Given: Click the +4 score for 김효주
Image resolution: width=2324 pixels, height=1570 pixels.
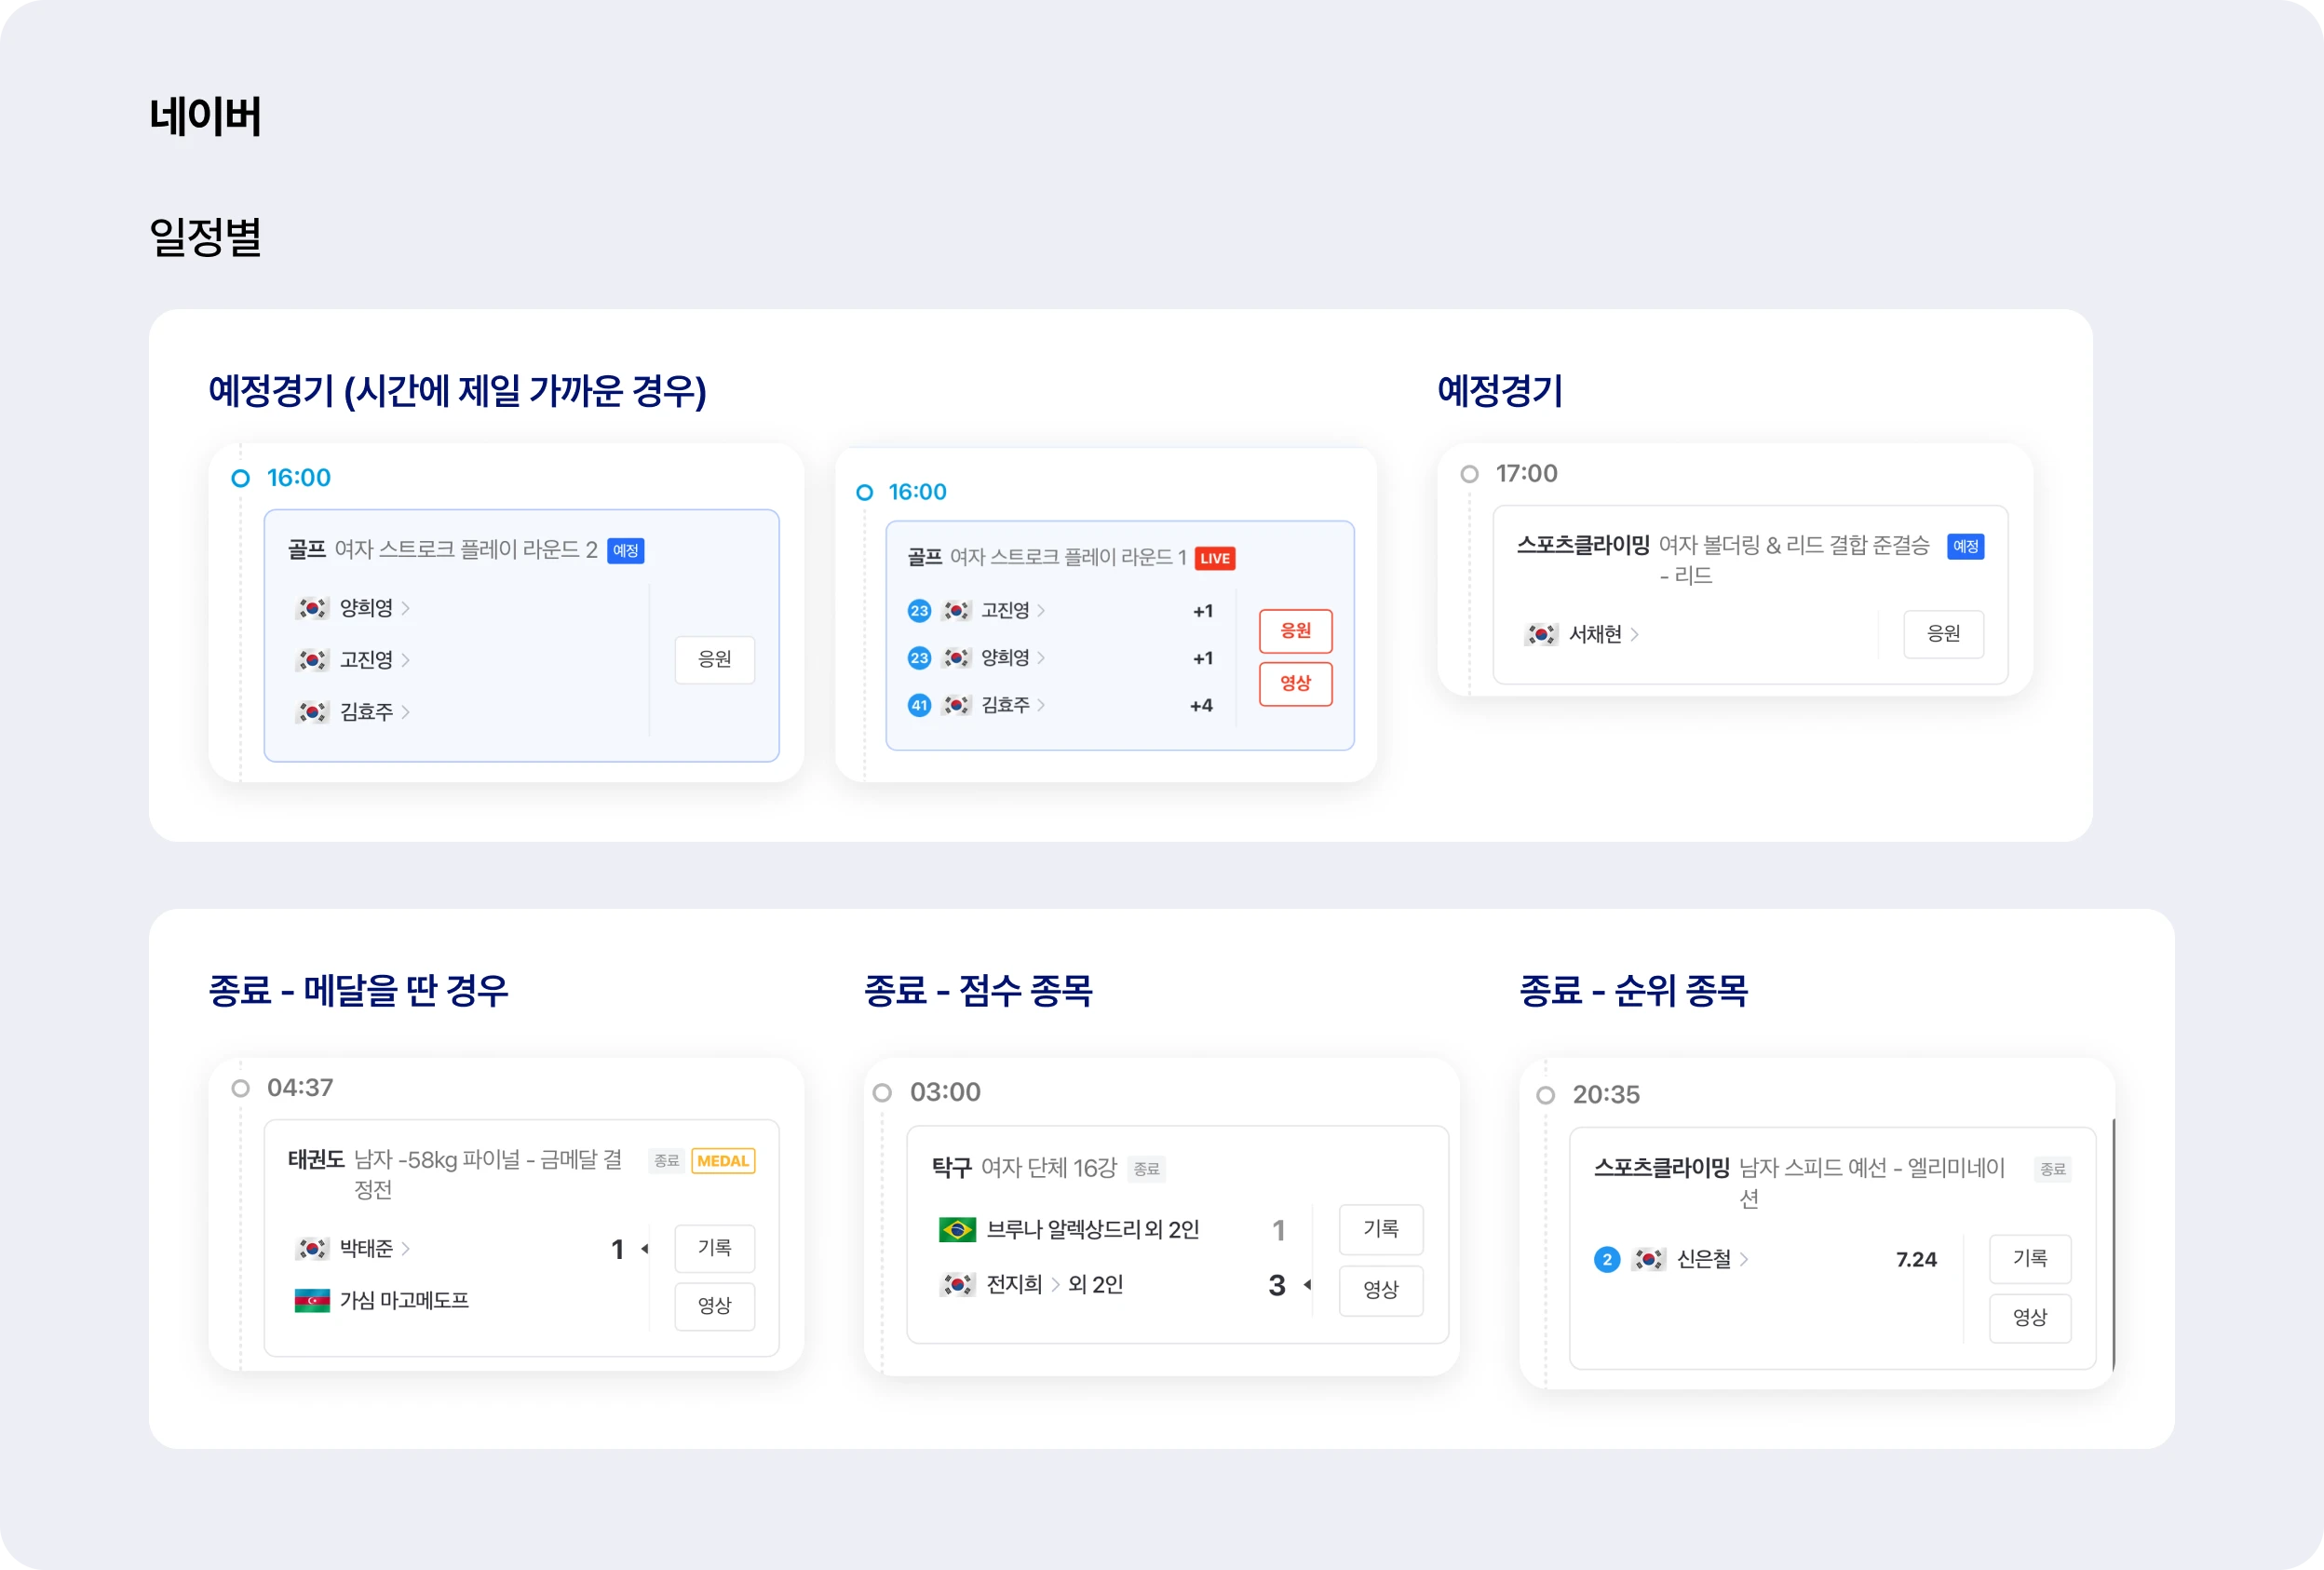Looking at the screenshot, I should point(1201,706).
